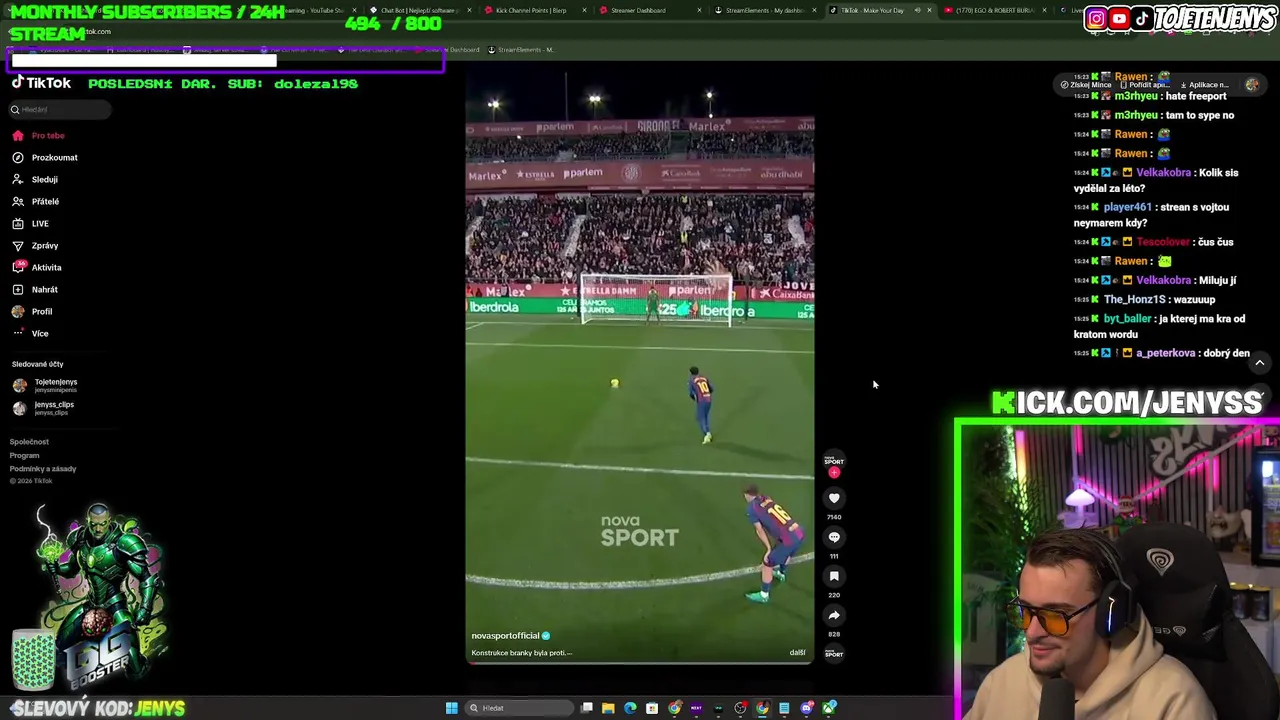Click the YouTube icon in the overlay
The image size is (1280, 720).
click(x=1119, y=18)
